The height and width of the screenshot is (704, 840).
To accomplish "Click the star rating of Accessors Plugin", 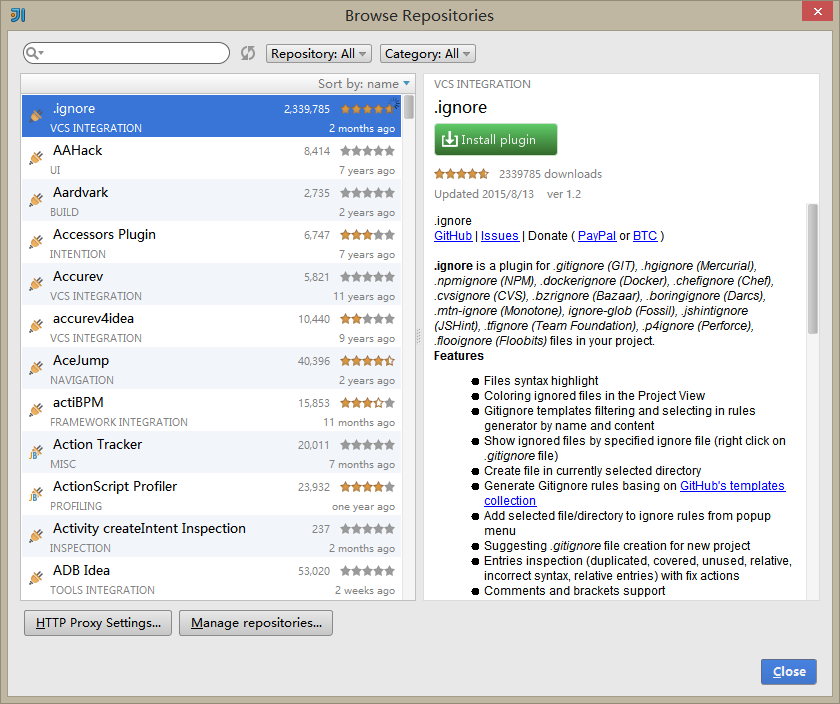I will 368,235.
